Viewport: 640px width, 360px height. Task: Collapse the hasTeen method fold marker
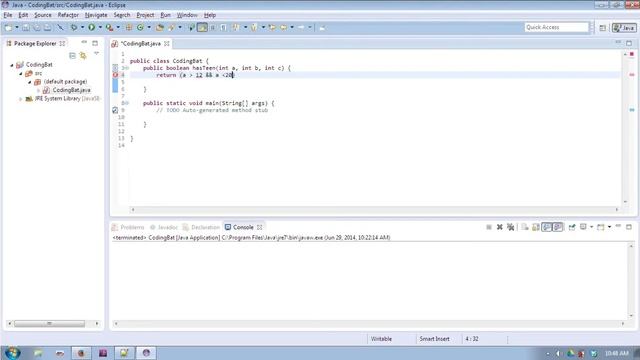(x=127, y=68)
